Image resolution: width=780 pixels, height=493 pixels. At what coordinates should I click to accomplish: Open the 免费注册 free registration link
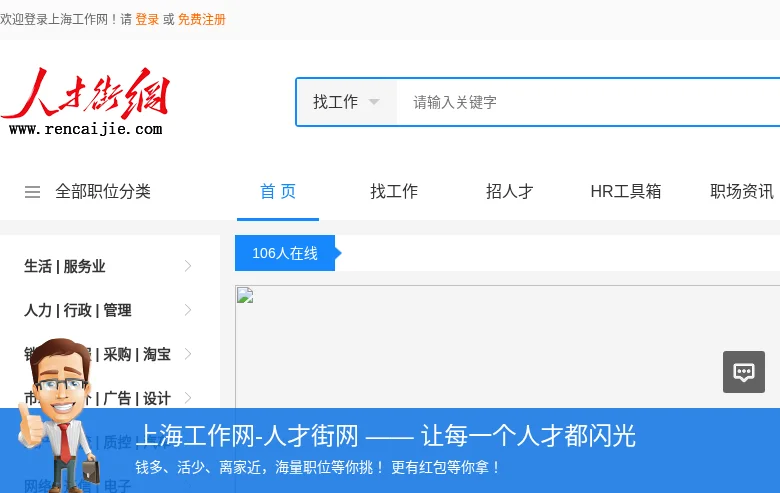coord(202,20)
